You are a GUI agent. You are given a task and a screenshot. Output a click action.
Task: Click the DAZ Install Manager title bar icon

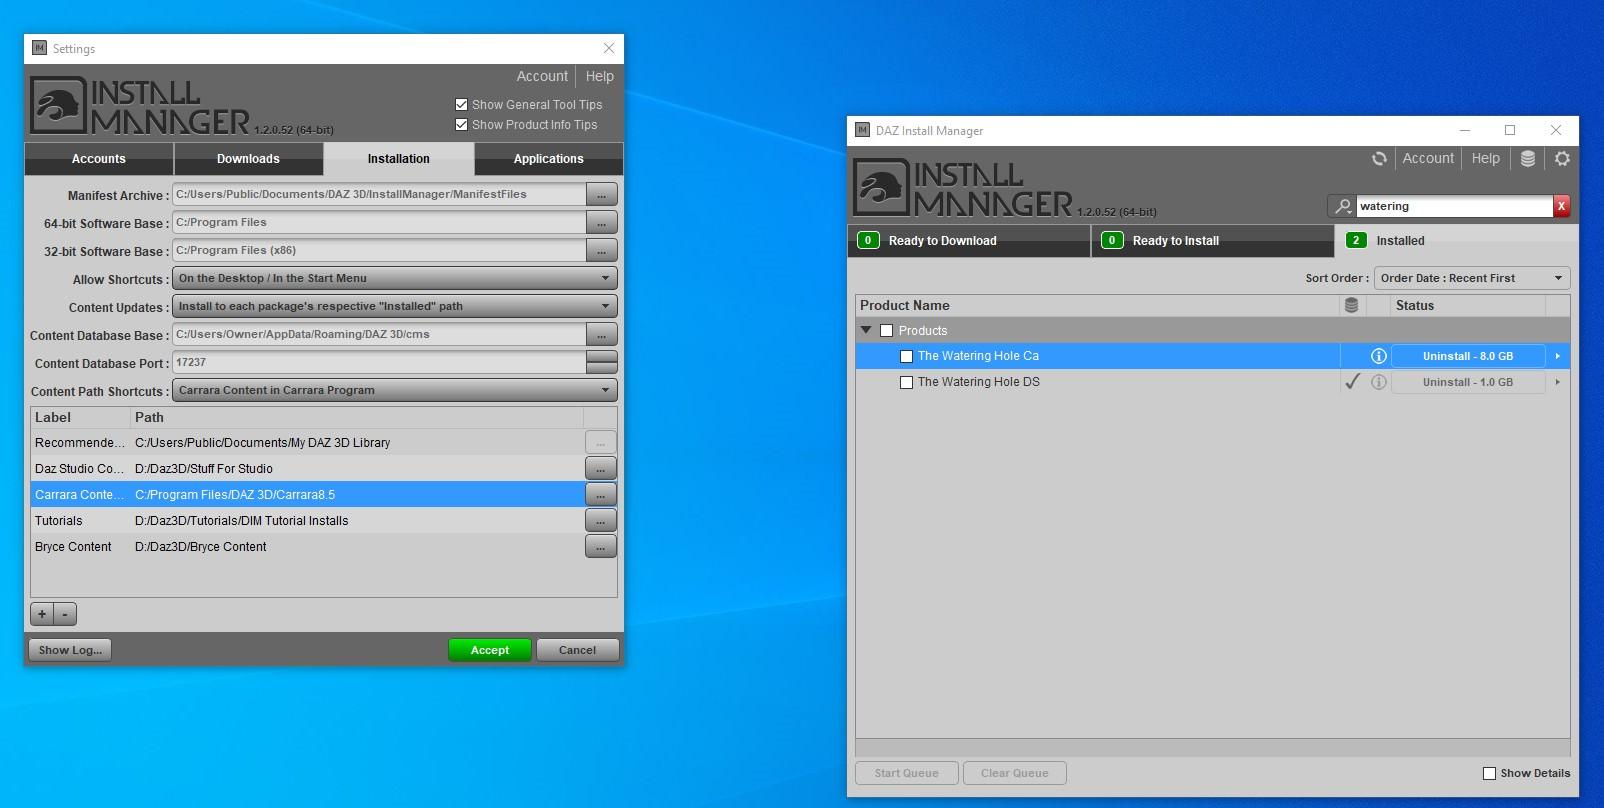click(x=862, y=130)
